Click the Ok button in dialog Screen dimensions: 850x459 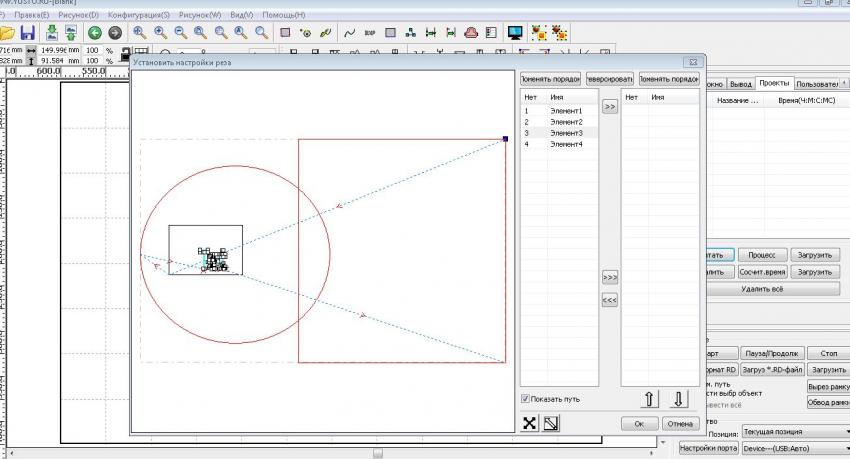[639, 424]
